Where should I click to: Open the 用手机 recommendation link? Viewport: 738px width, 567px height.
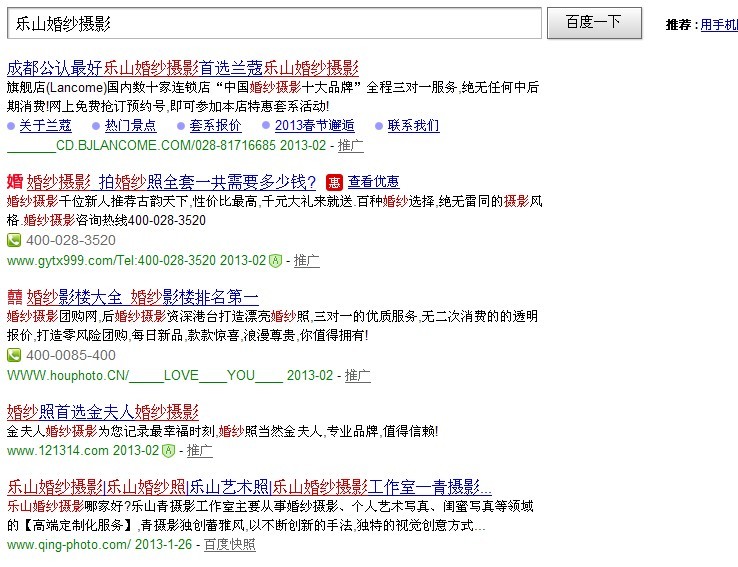click(x=719, y=24)
